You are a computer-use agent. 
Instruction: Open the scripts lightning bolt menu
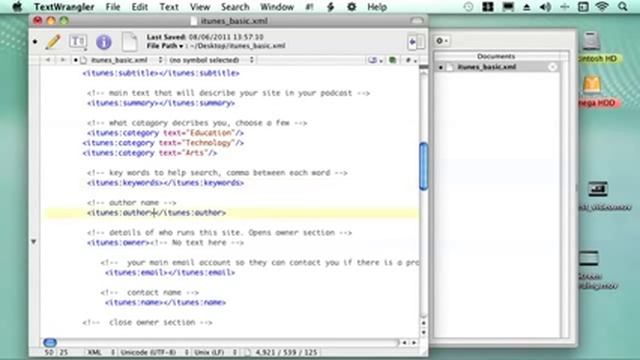point(331,7)
